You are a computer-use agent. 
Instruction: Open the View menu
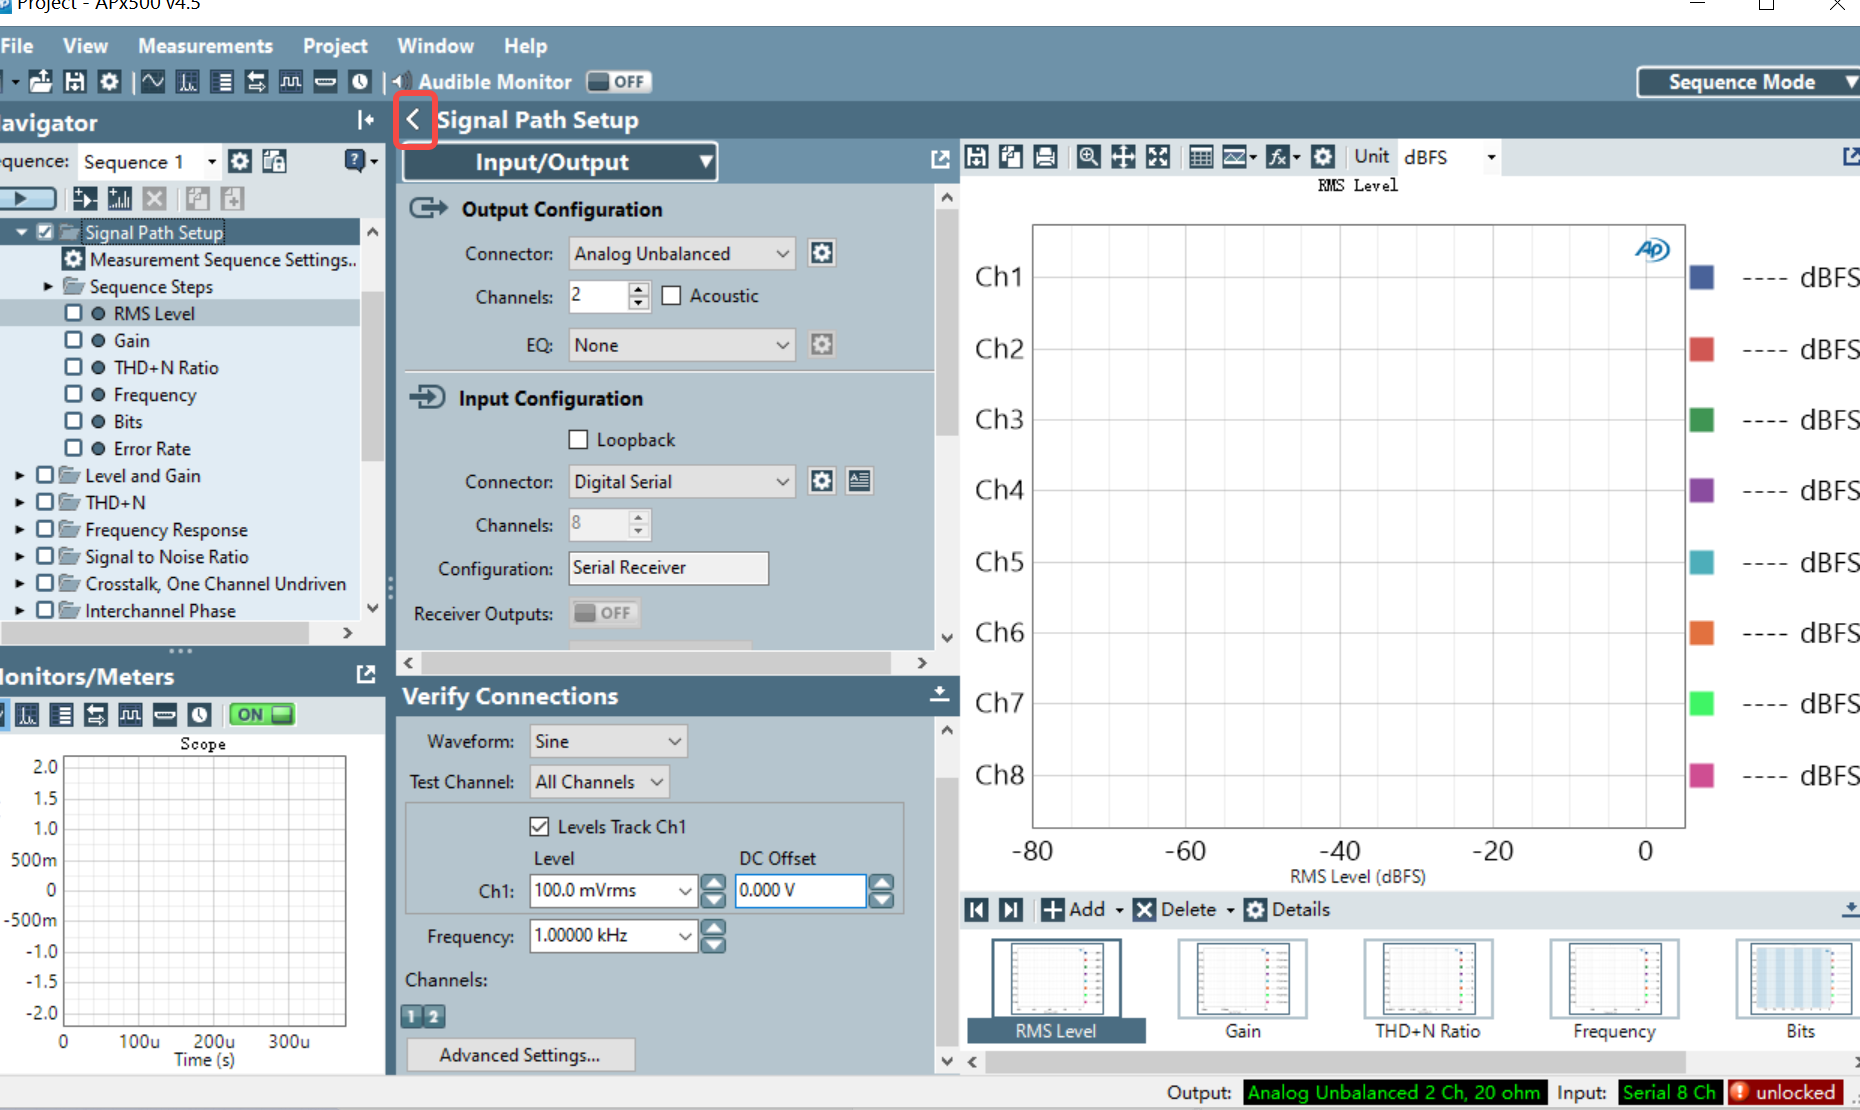pyautogui.click(x=85, y=46)
